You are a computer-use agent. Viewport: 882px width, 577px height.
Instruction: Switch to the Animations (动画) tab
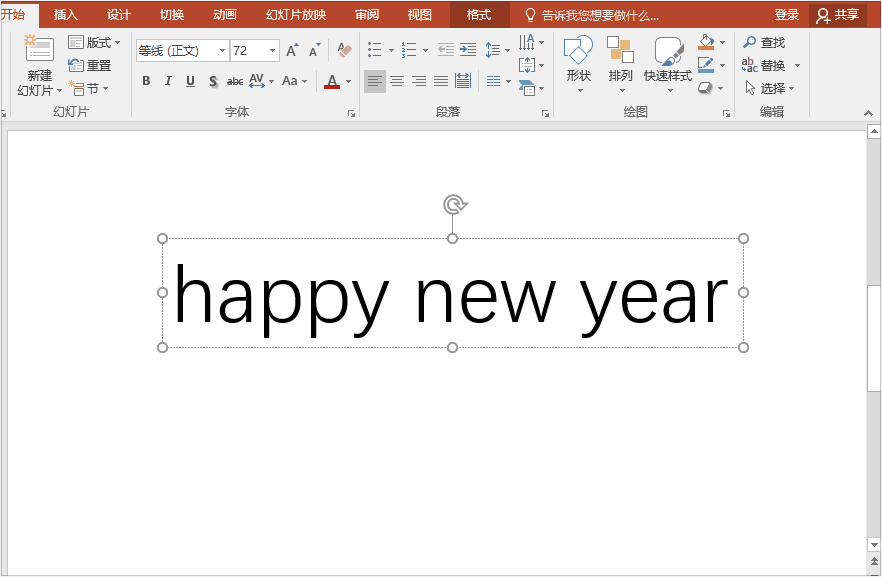pos(224,15)
